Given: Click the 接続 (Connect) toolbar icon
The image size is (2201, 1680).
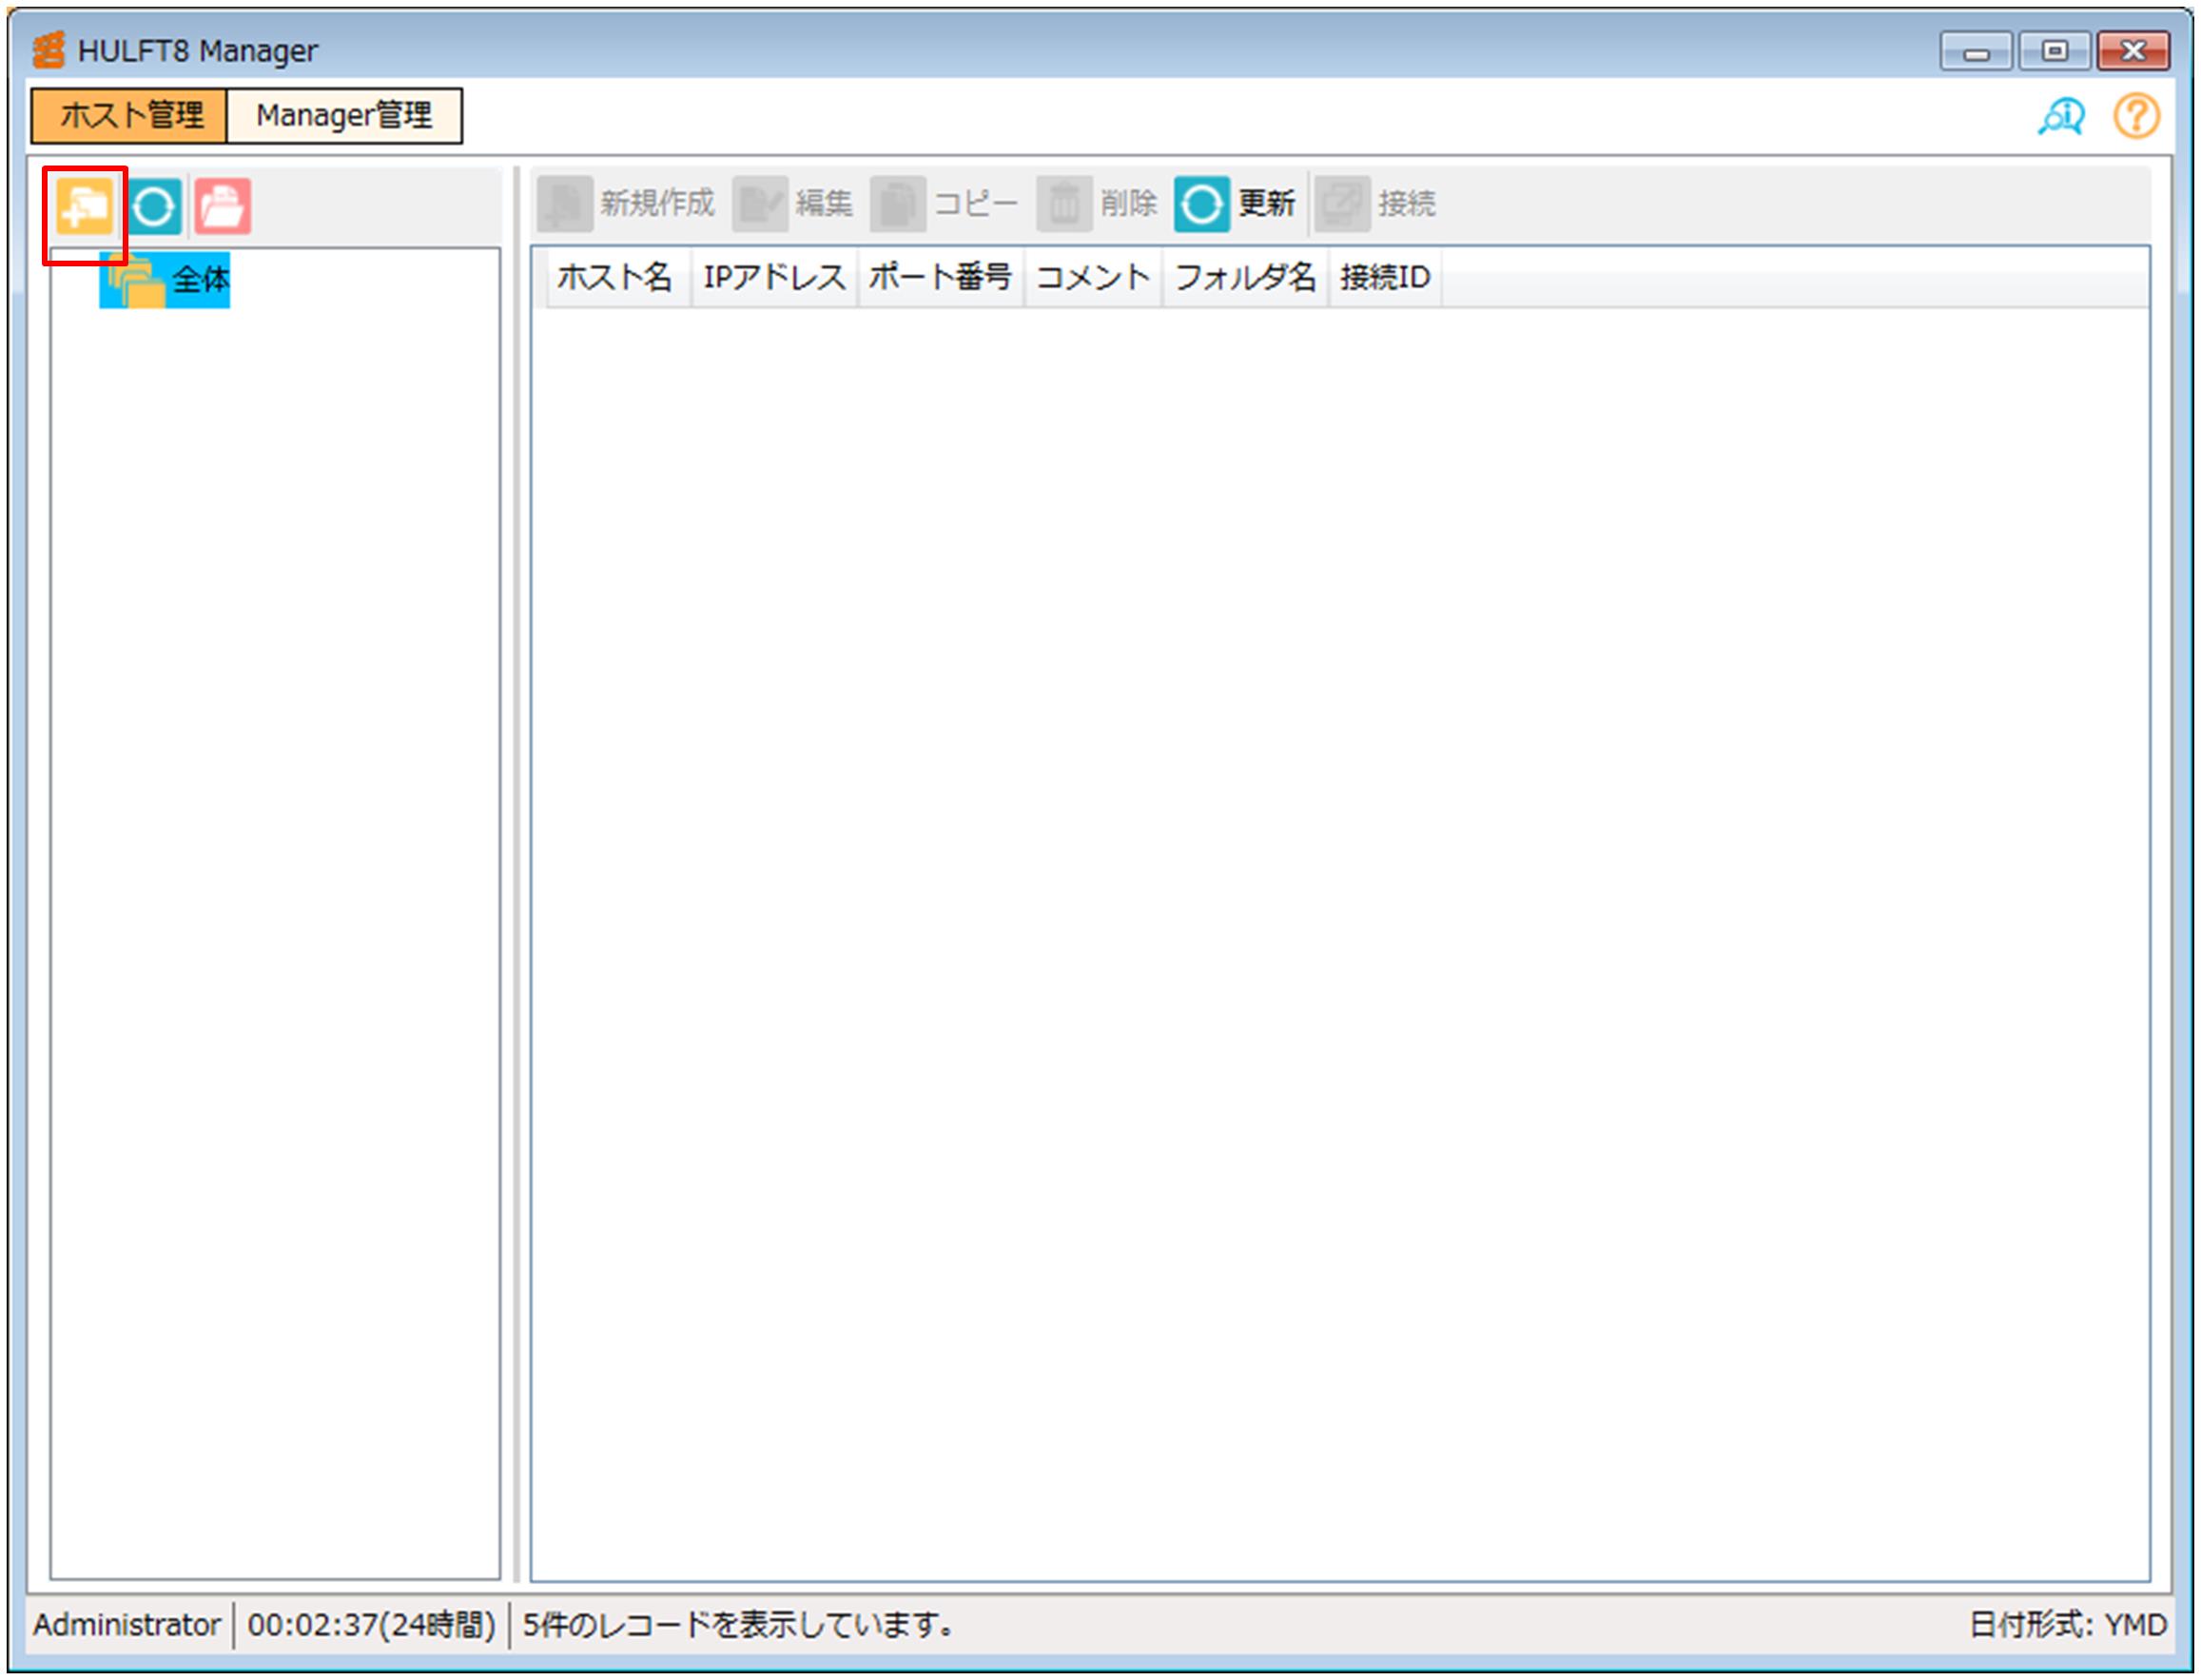Looking at the screenshot, I should pyautogui.click(x=1342, y=204).
